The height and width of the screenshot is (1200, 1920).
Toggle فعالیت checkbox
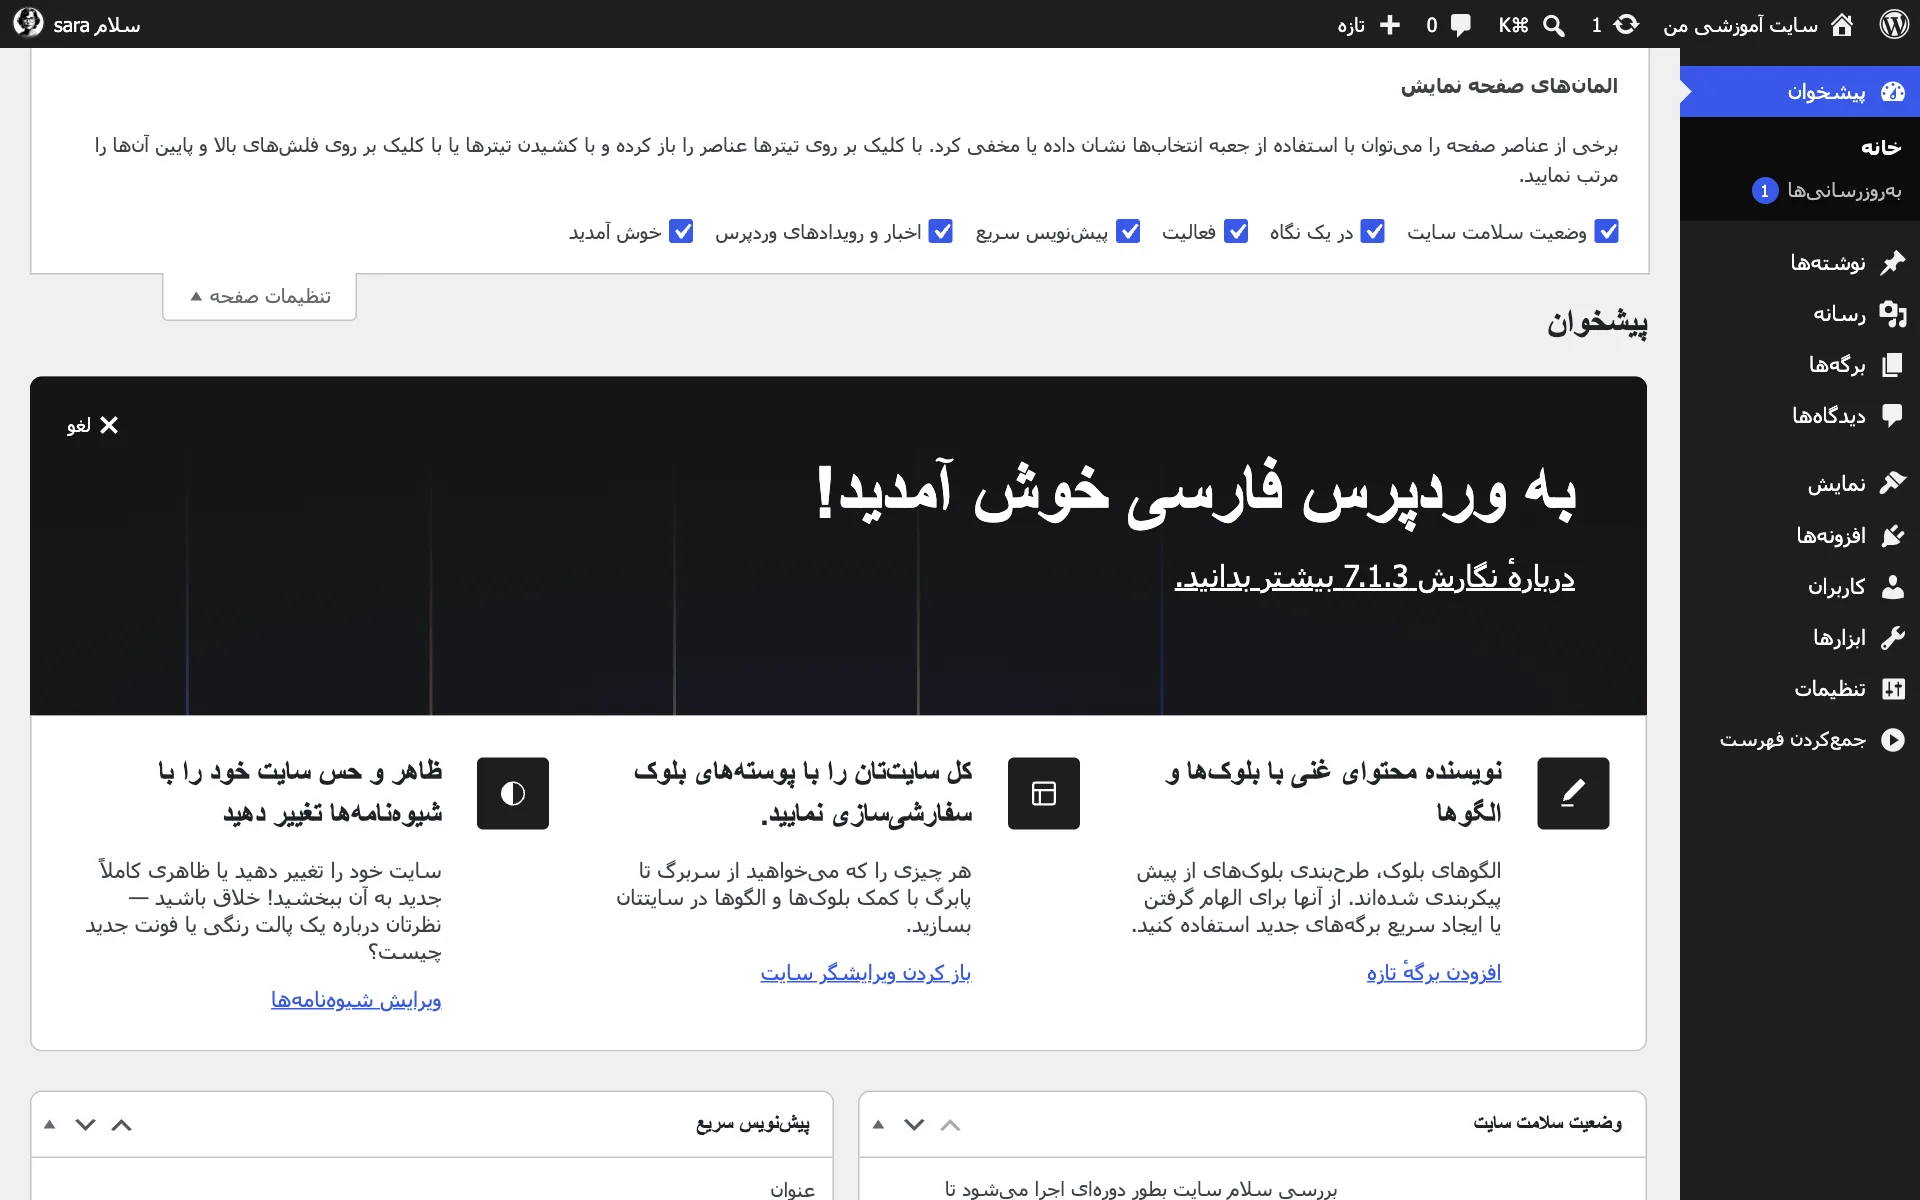click(1237, 232)
